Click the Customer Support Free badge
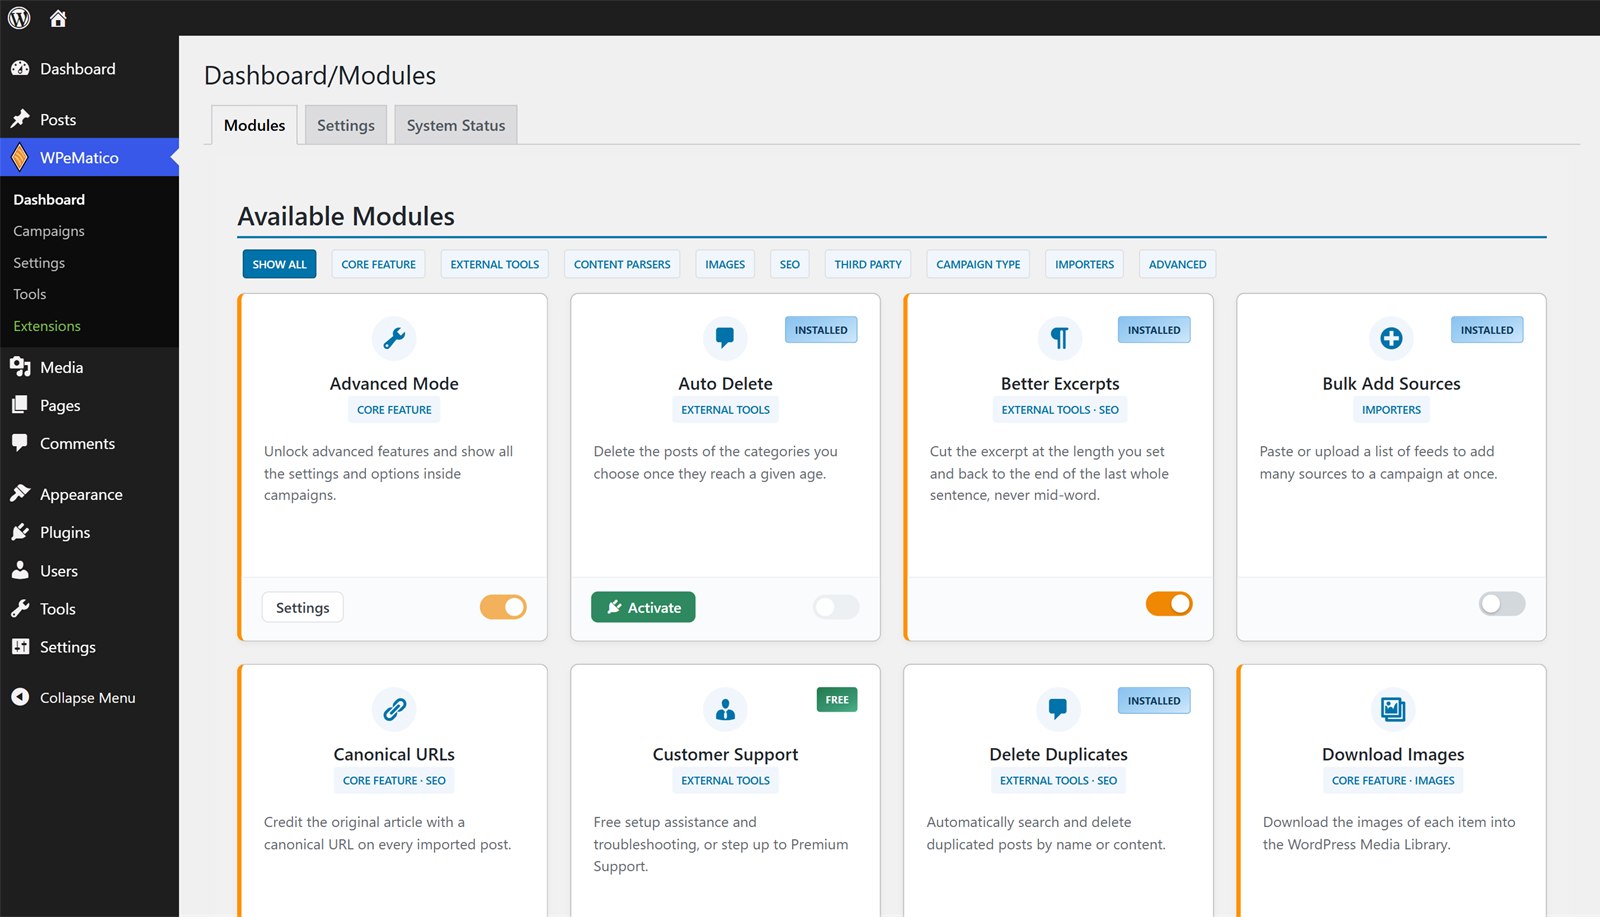Viewport: 1600px width, 917px height. tap(837, 700)
